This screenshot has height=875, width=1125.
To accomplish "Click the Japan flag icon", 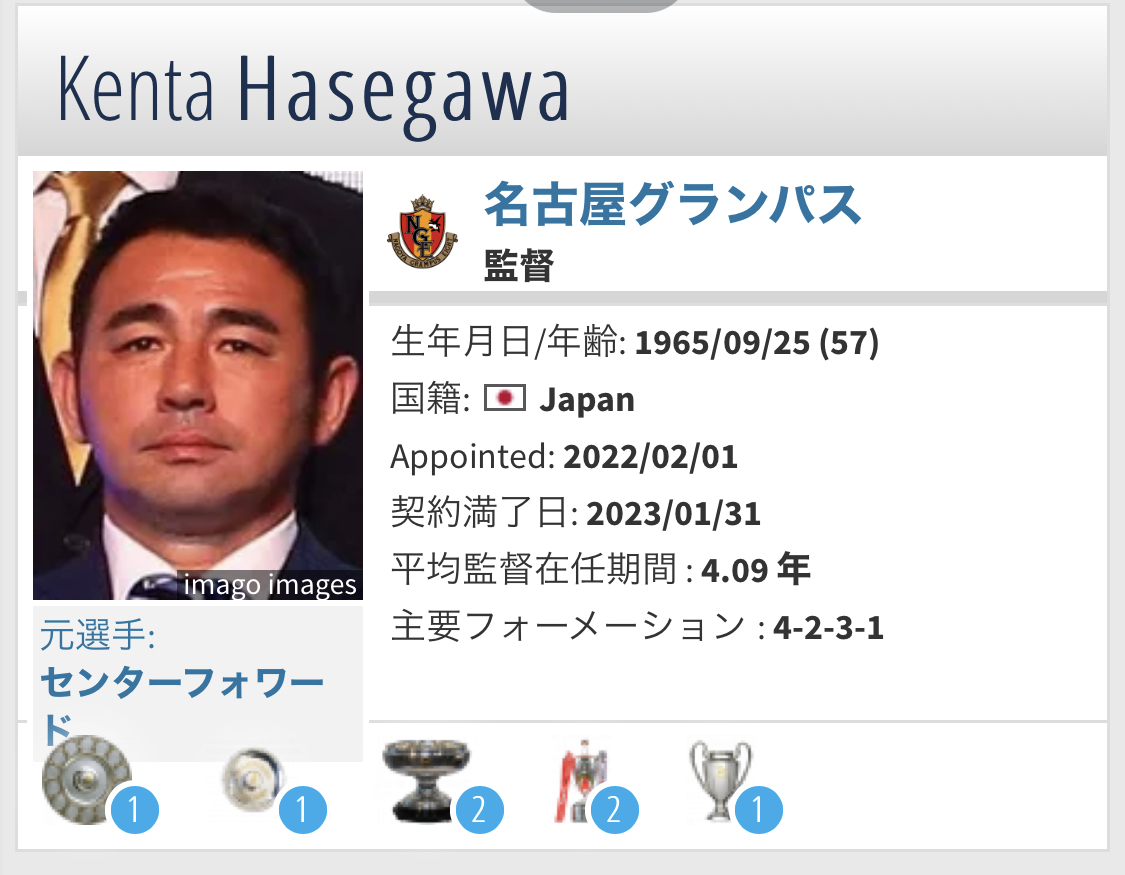I will tap(504, 398).
